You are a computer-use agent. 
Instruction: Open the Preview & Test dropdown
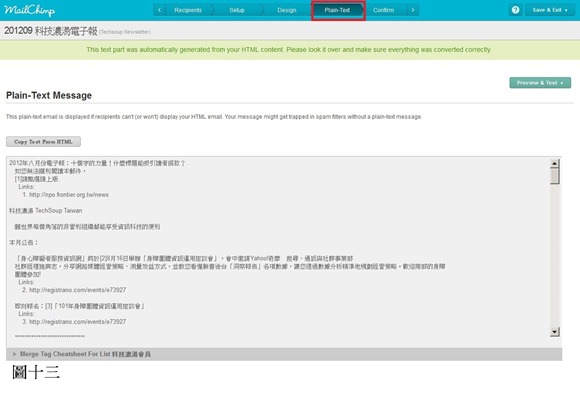(540, 82)
